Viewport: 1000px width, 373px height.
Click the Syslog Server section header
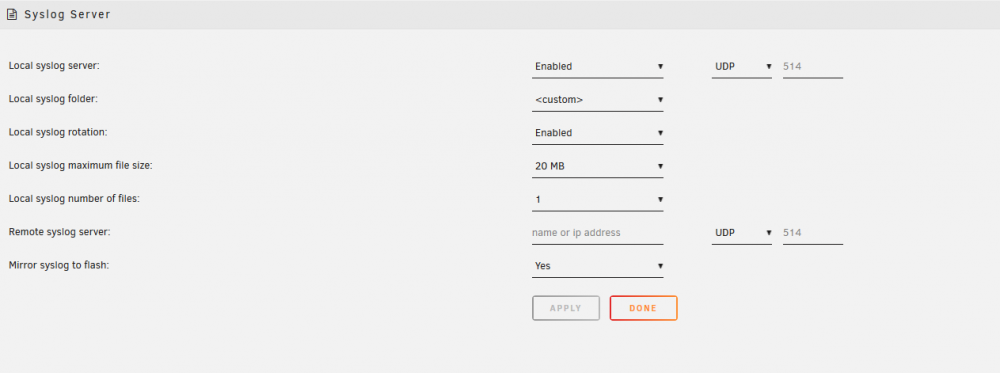[500, 15]
